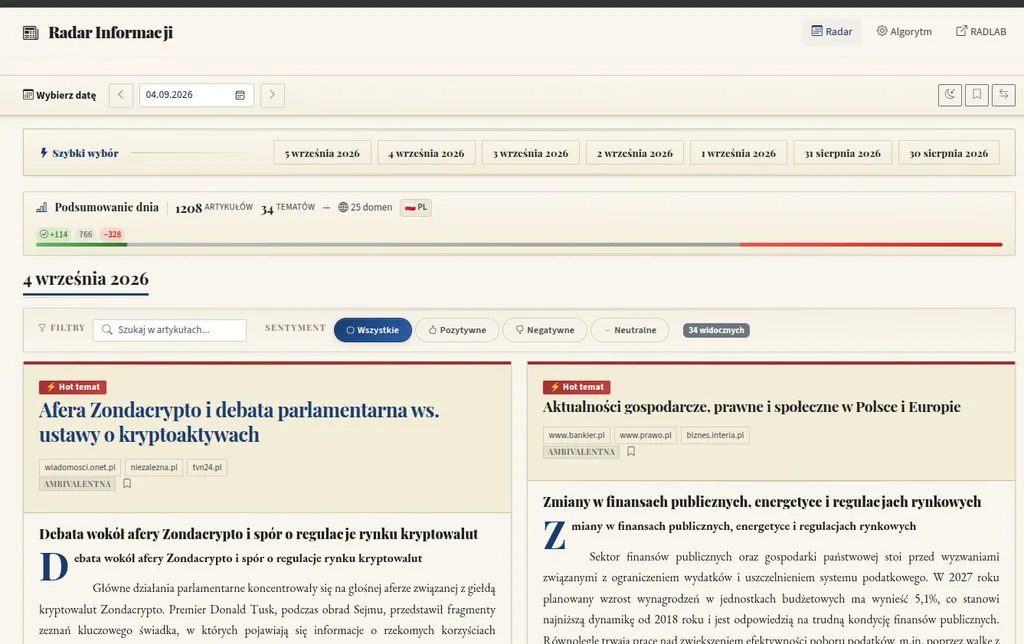Viewport: 1024px width, 644px height.
Task: Bookmark the Aktualności gospodarcze topic
Action: 631,451
